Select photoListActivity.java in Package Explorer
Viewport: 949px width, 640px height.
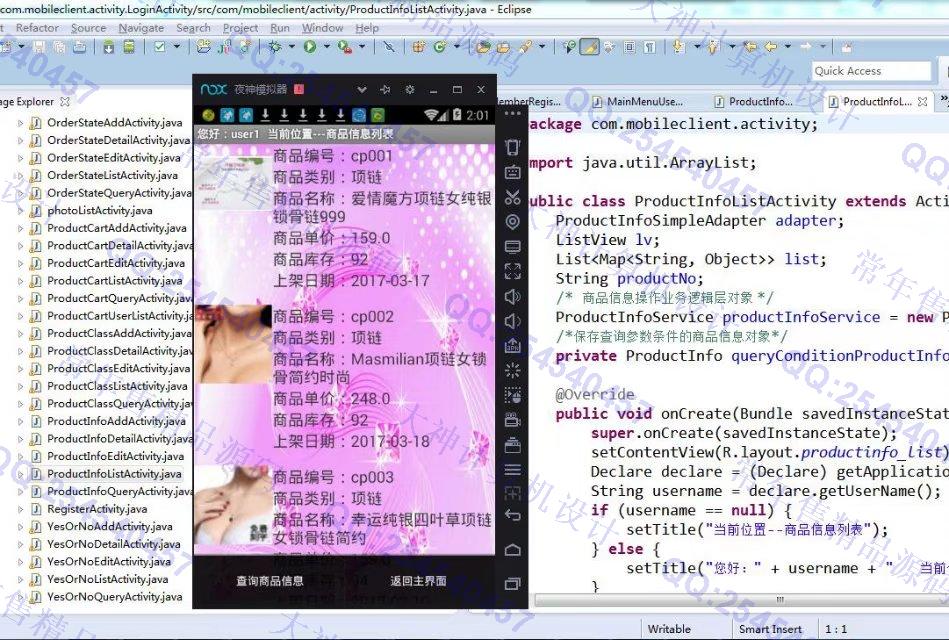point(99,211)
